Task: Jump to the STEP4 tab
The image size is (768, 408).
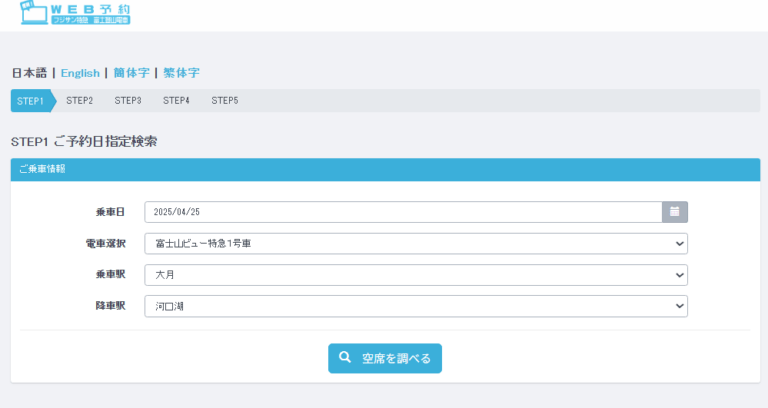Action: (177, 101)
